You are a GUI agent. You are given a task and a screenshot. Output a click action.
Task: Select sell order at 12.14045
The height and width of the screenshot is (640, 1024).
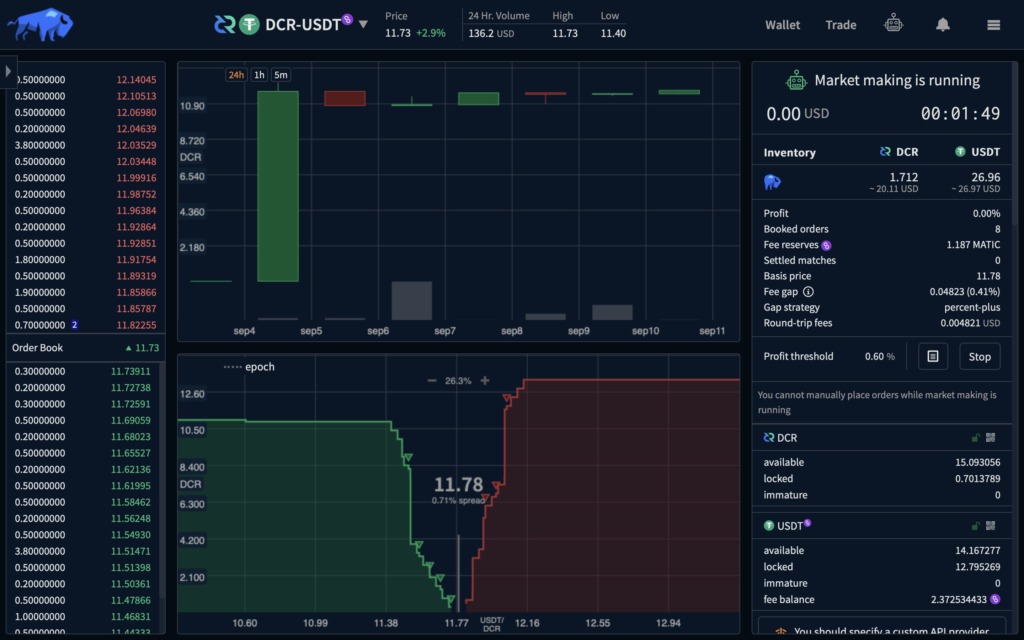click(85, 80)
